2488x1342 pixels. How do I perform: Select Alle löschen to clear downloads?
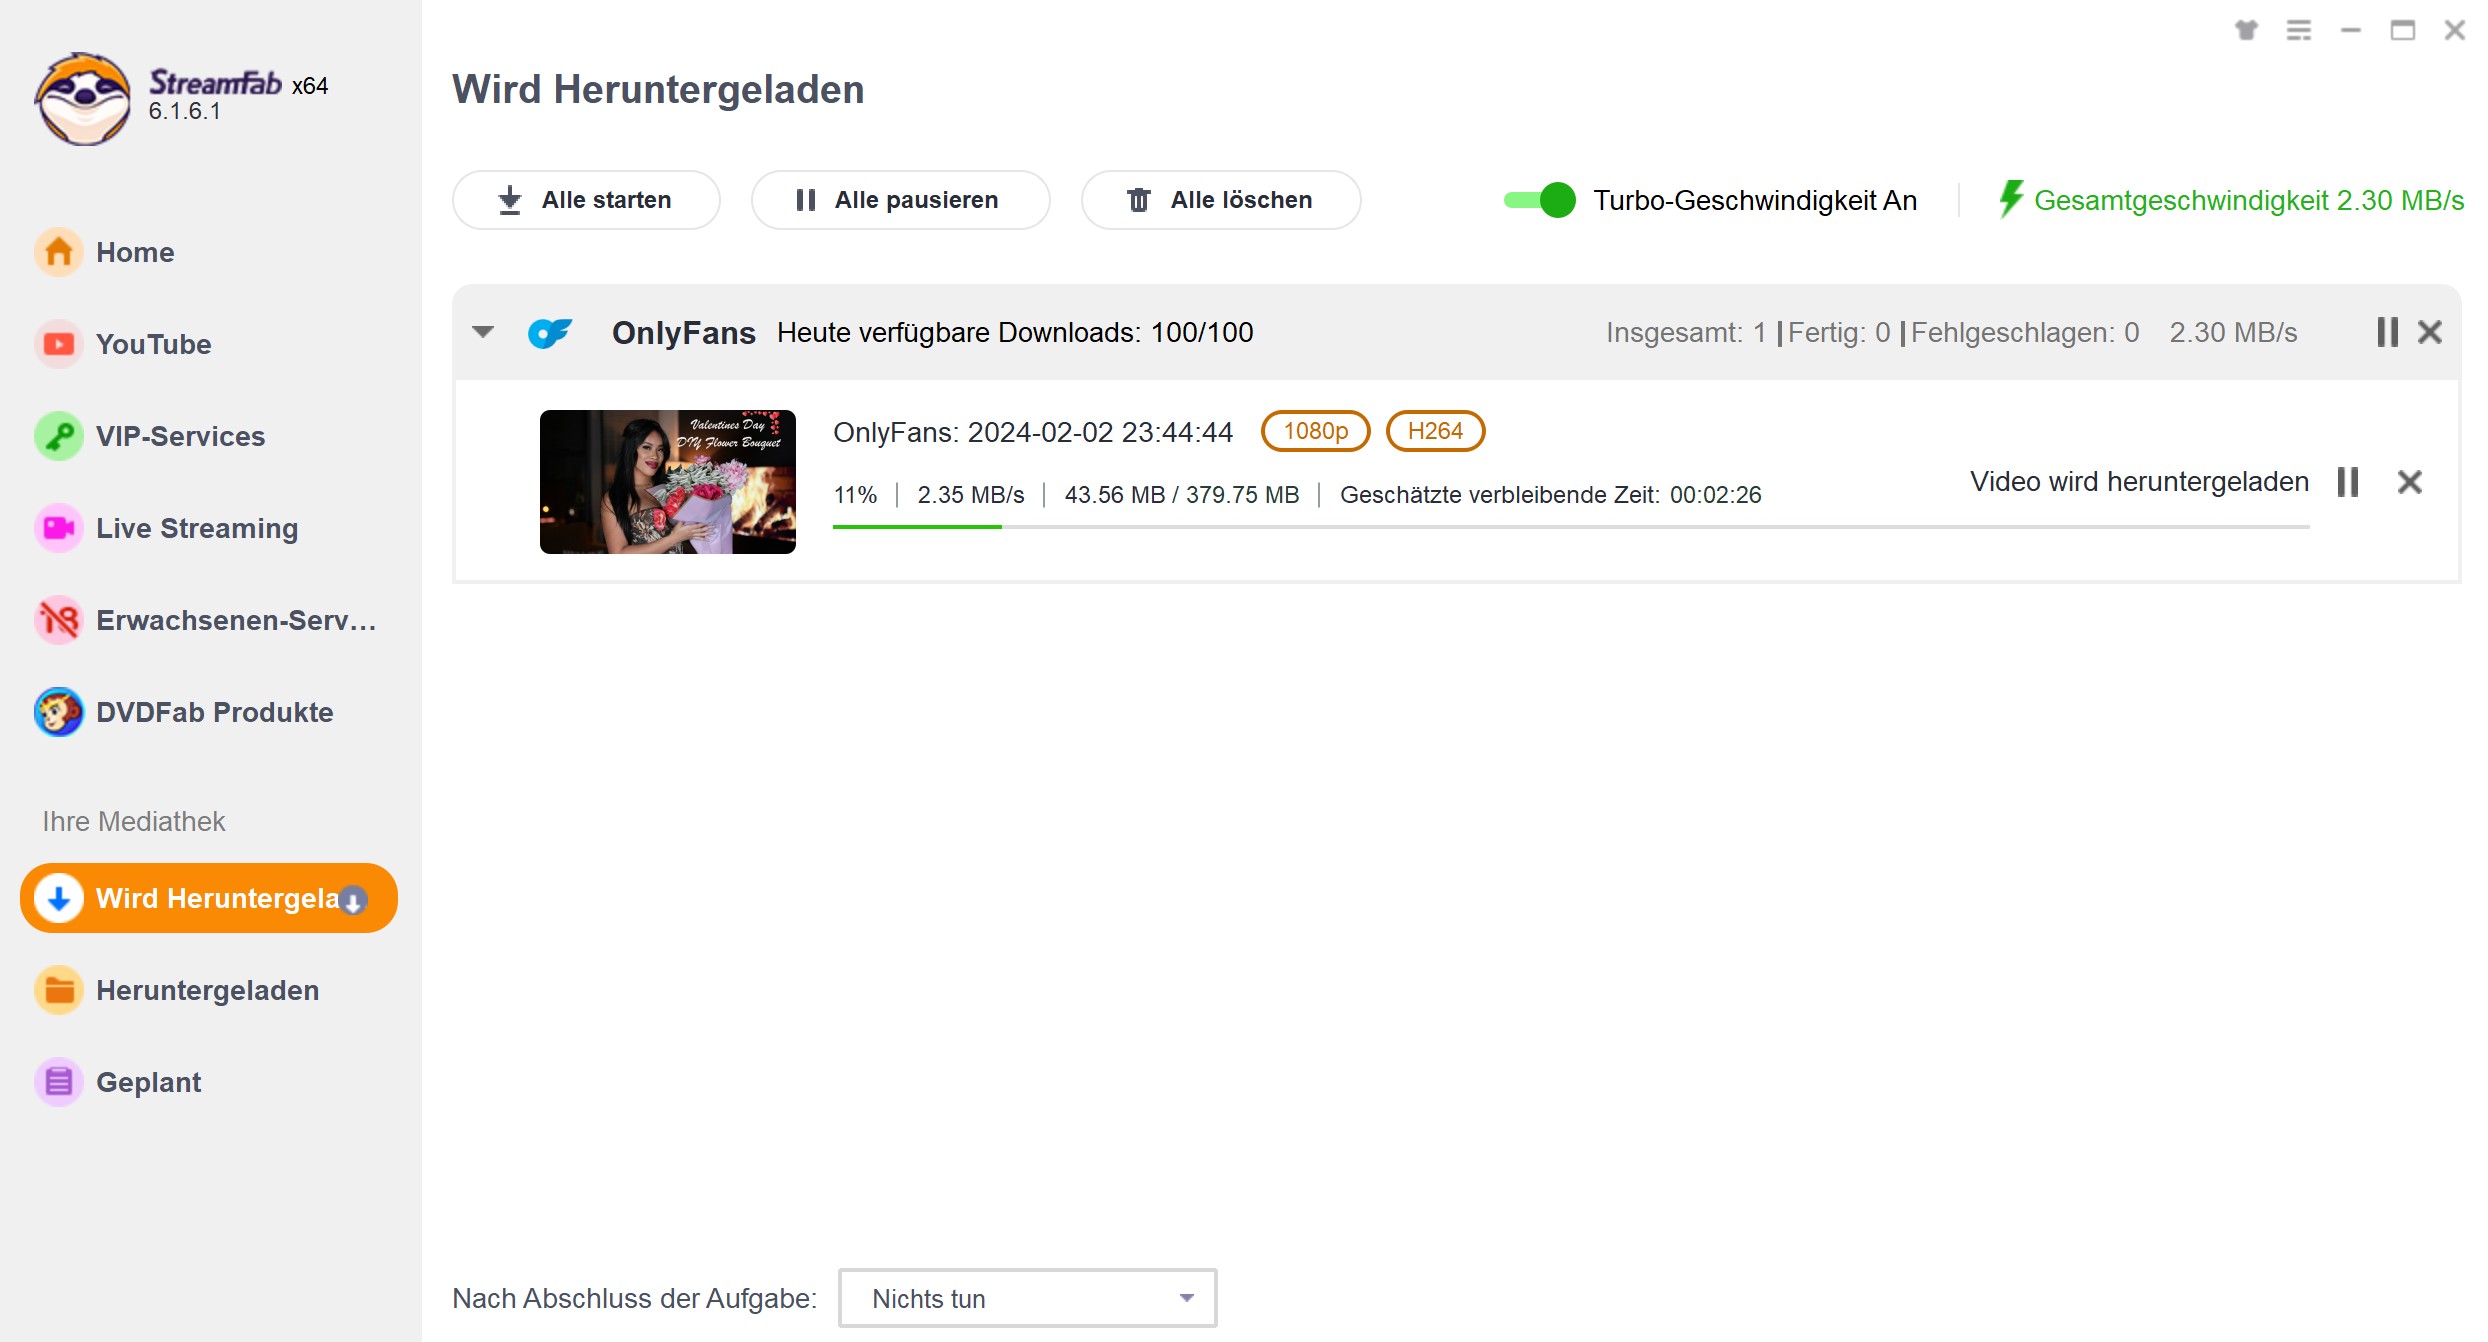[1221, 200]
